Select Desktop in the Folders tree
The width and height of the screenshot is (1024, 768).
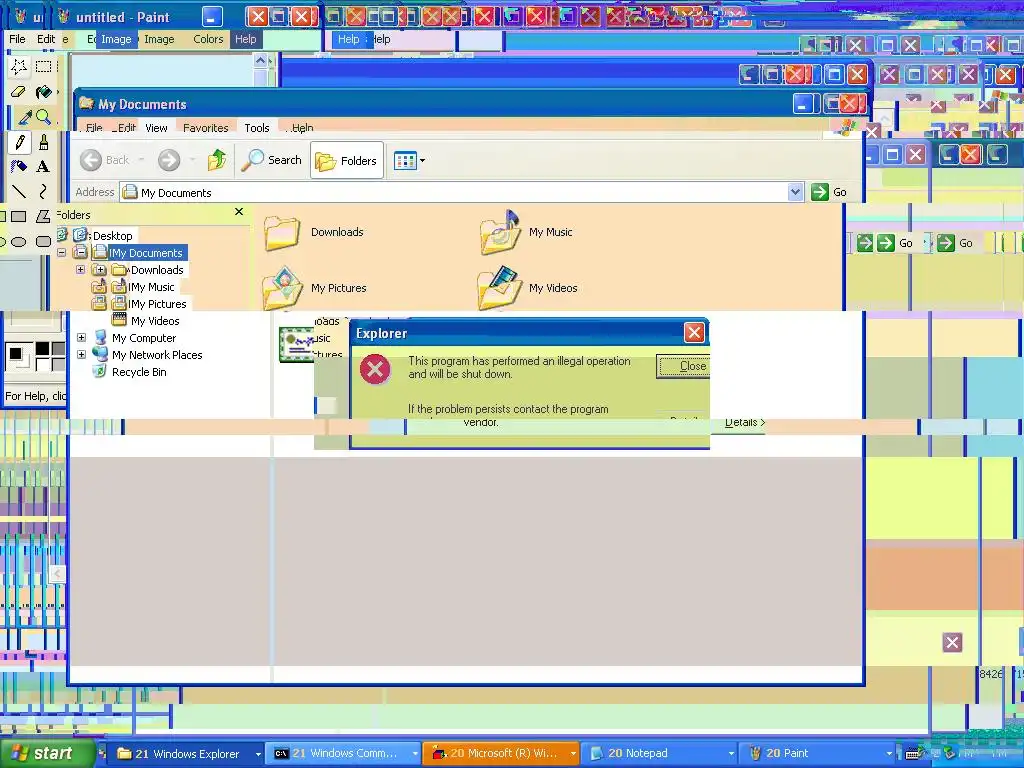click(x=112, y=236)
